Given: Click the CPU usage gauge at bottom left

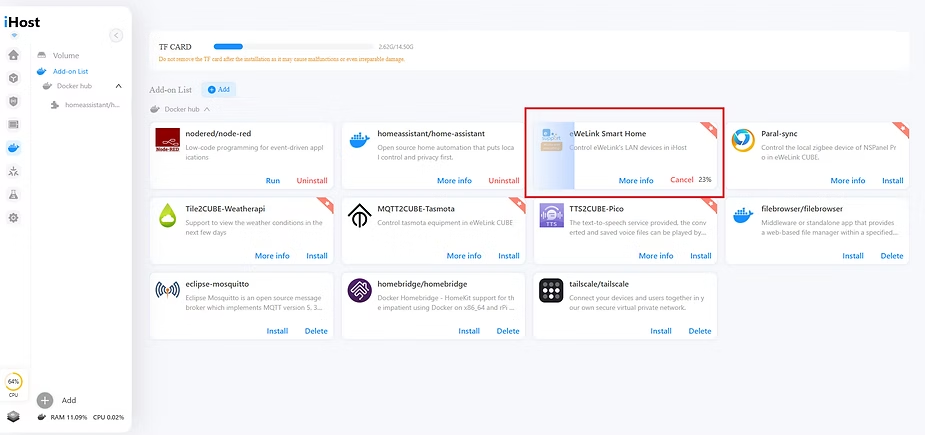Looking at the screenshot, I should coord(13,382).
